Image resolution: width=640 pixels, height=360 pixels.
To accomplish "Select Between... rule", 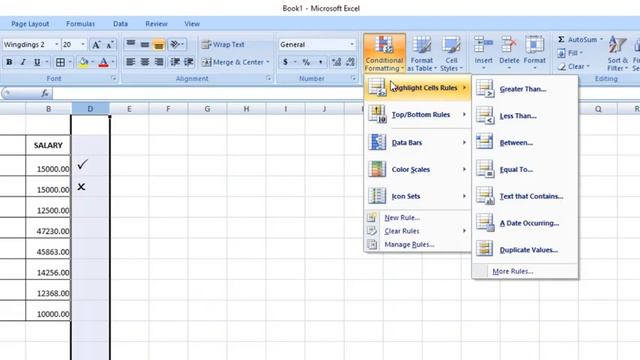I will (x=524, y=142).
